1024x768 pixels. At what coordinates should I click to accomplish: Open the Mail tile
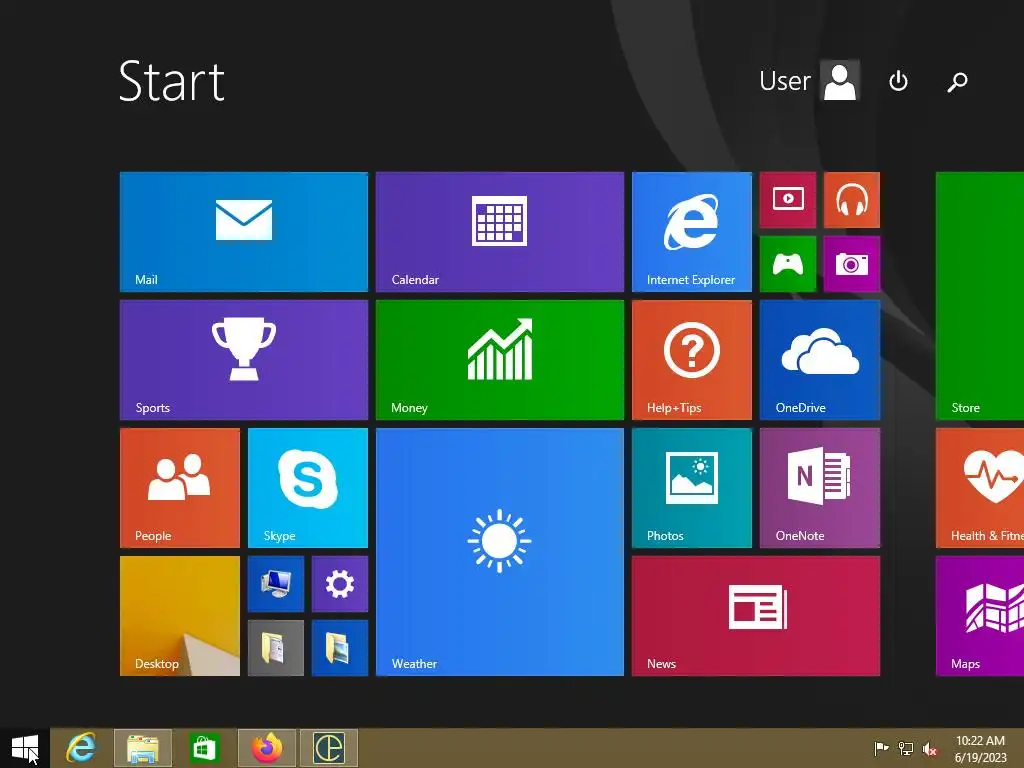[244, 232]
